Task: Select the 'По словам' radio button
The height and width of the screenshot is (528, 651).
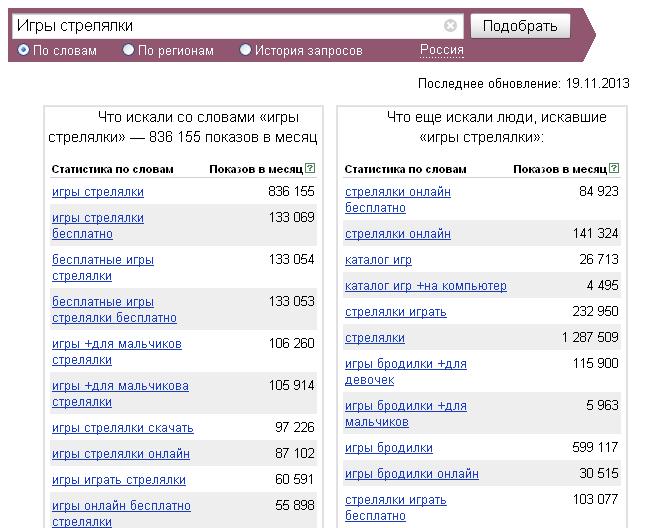Action: point(23,50)
